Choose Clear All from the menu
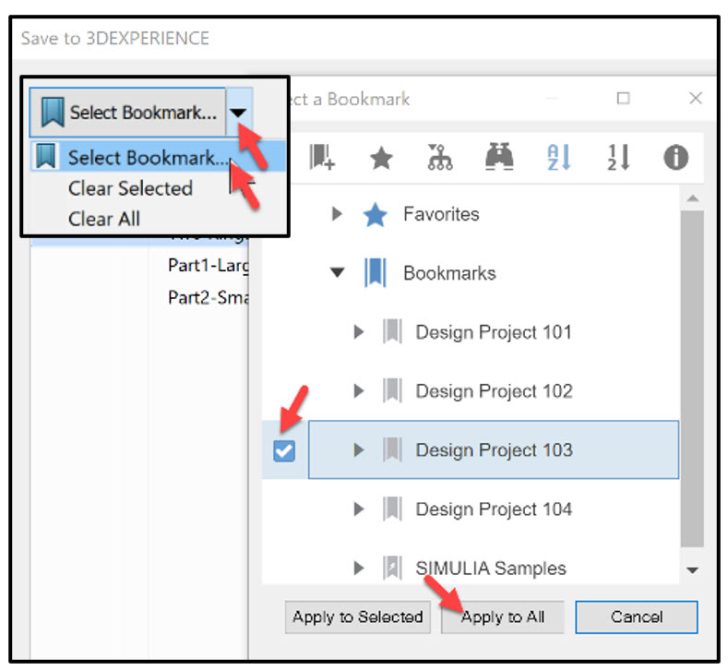 [x=104, y=218]
